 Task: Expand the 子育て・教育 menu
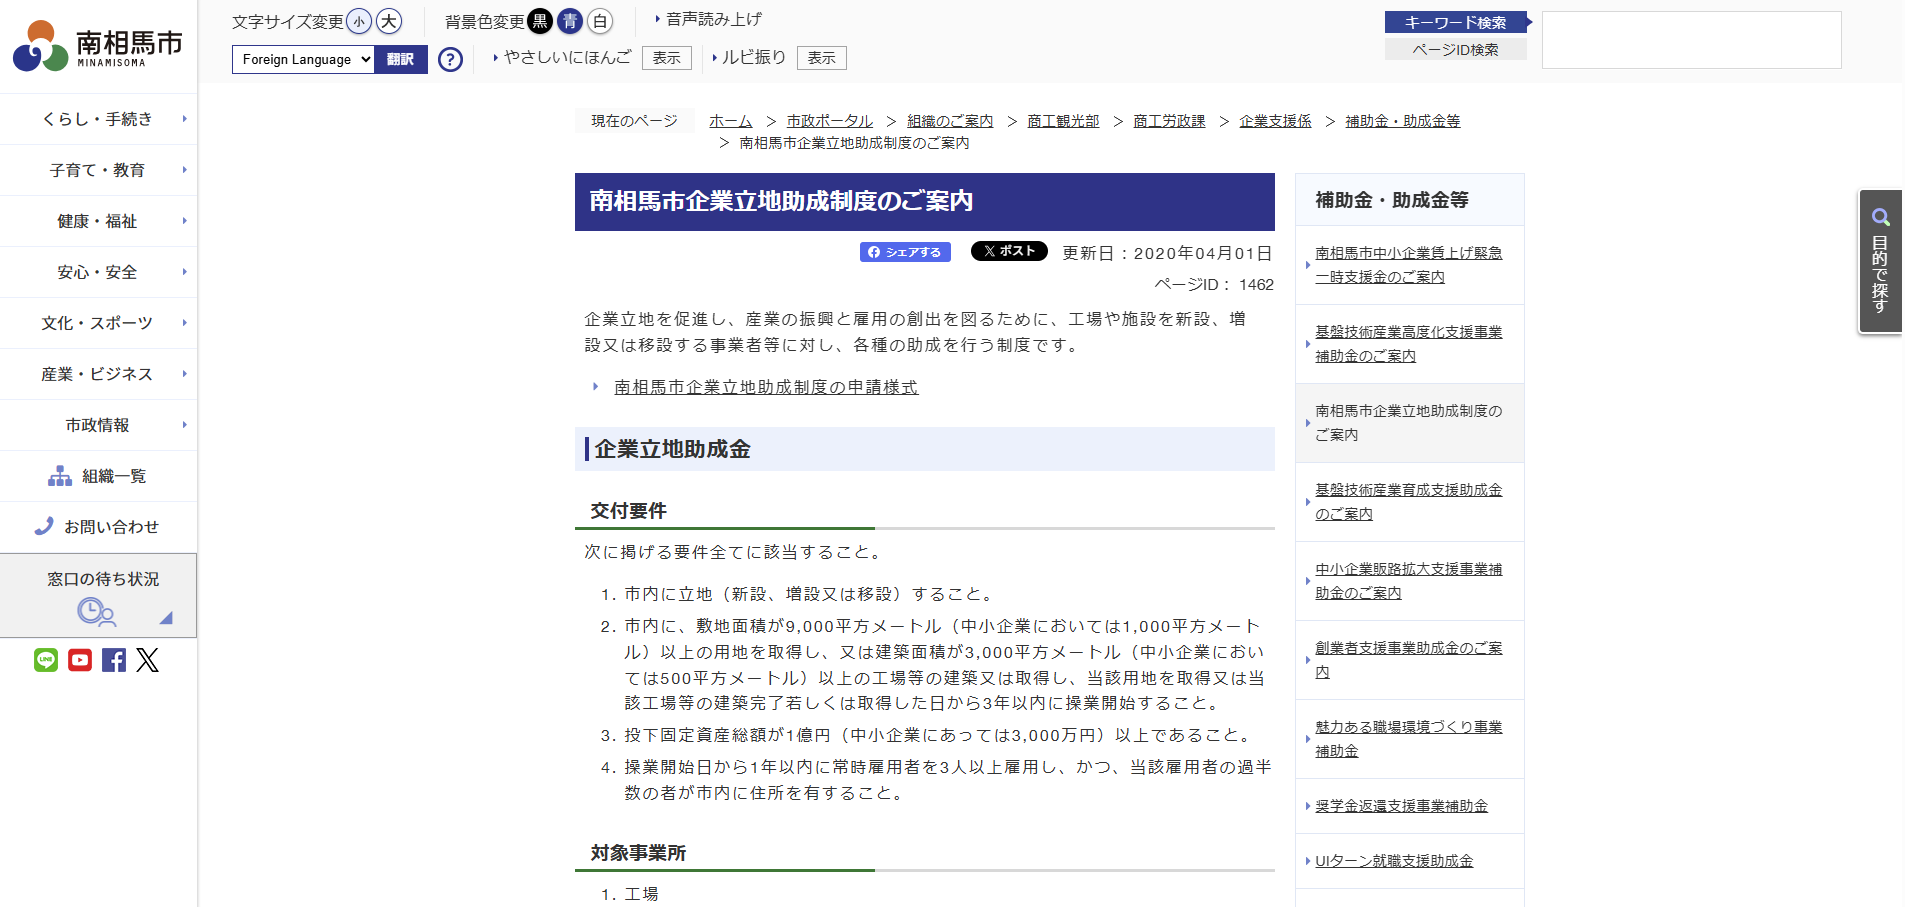(x=98, y=170)
